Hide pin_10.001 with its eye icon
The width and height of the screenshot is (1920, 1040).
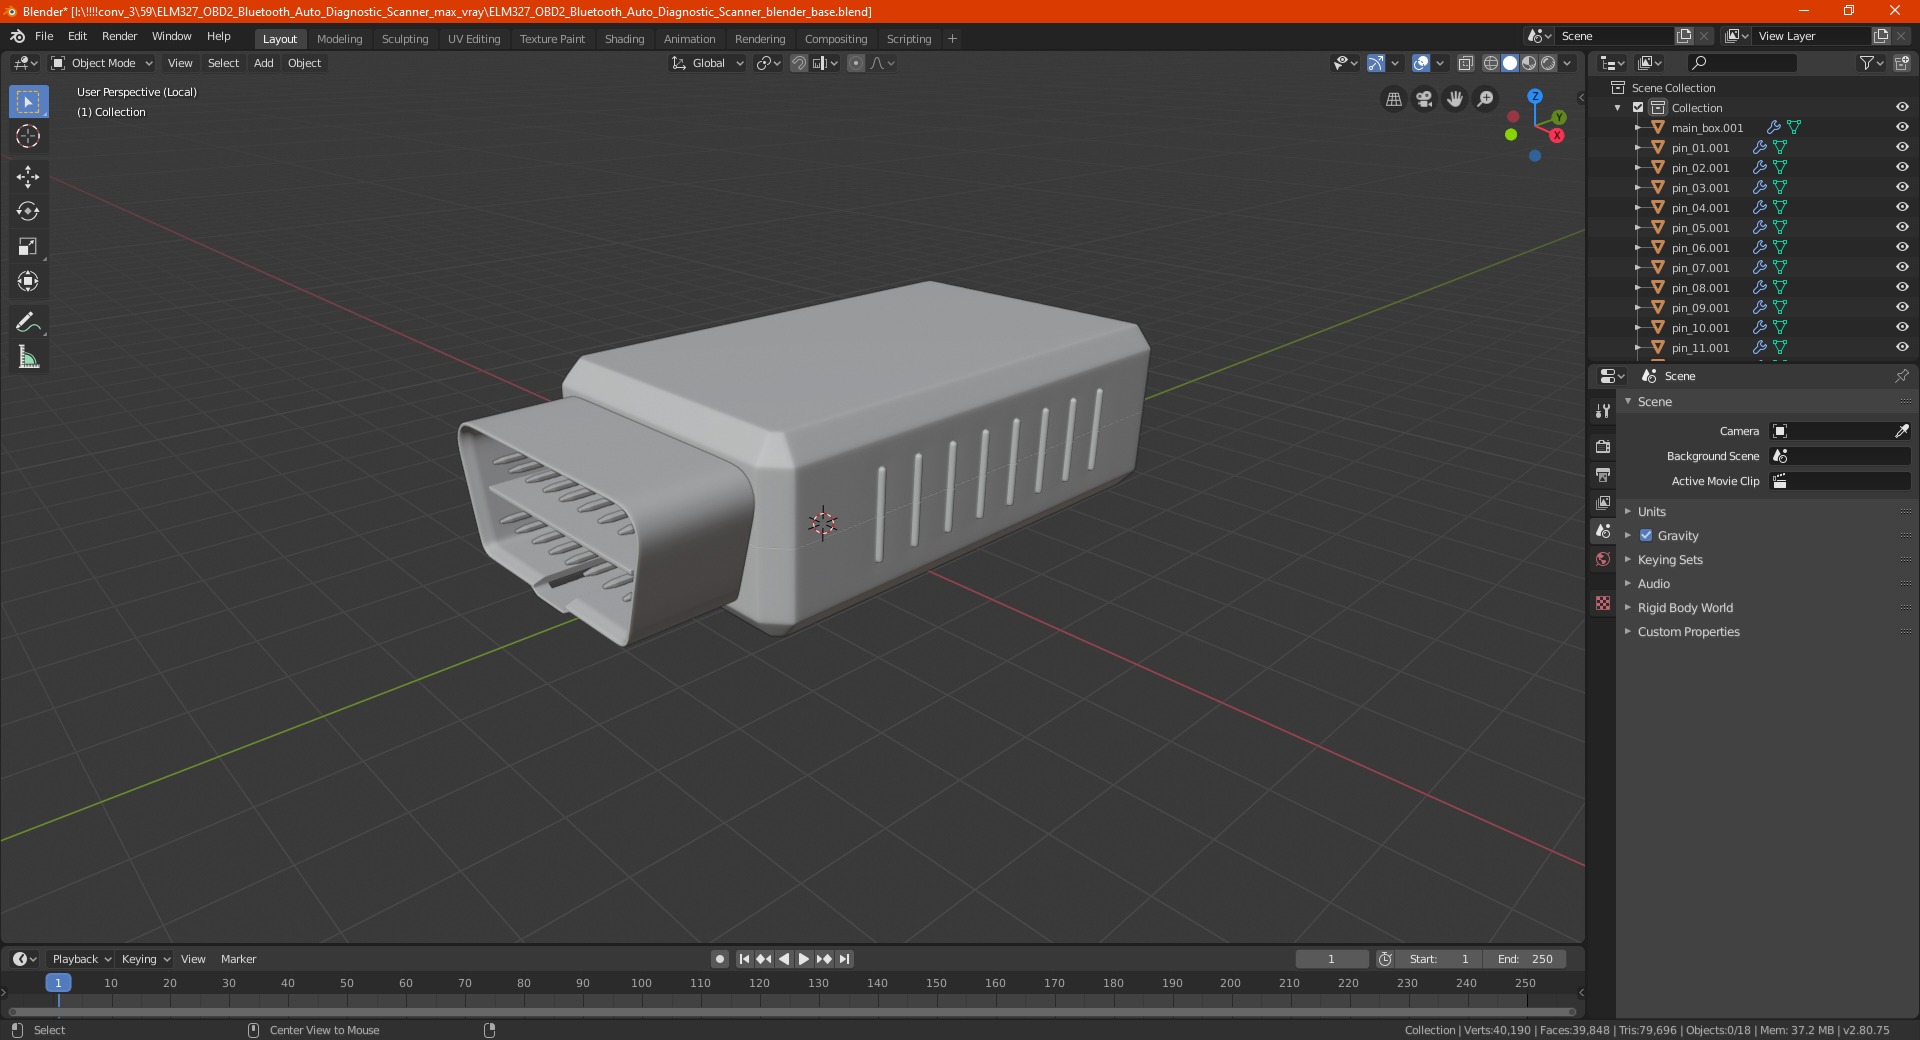click(1902, 328)
